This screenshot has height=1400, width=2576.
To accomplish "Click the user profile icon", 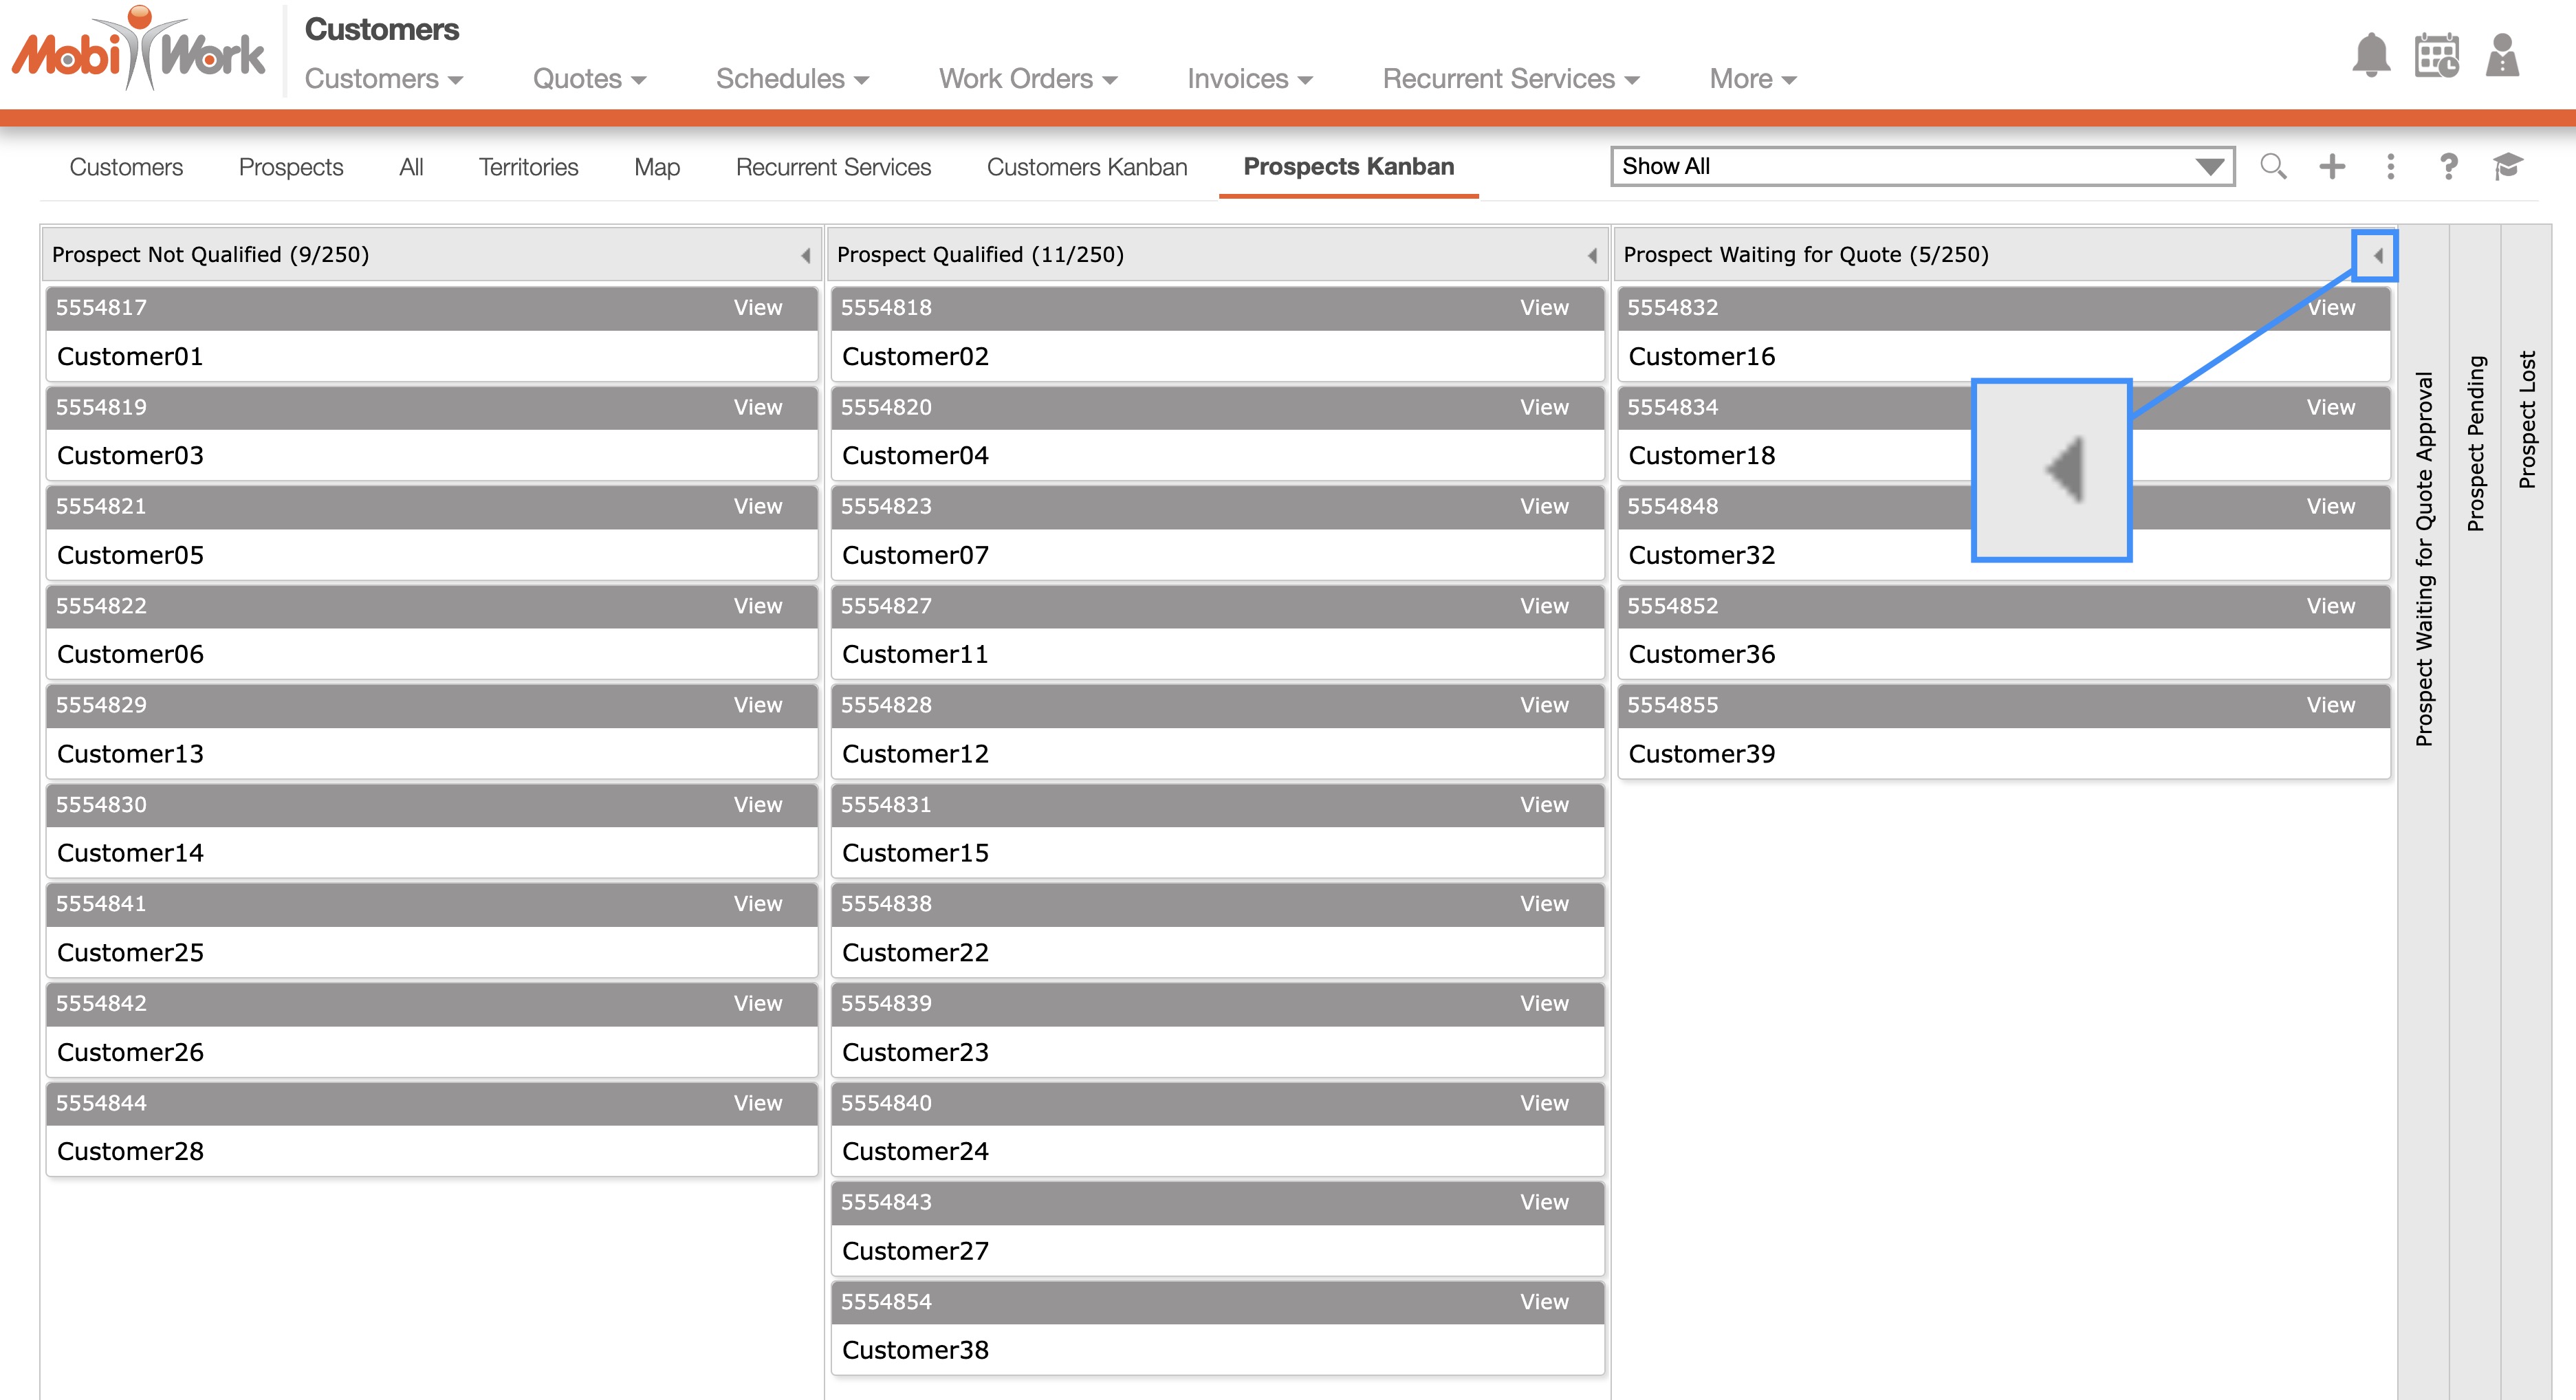I will pos(2502,55).
